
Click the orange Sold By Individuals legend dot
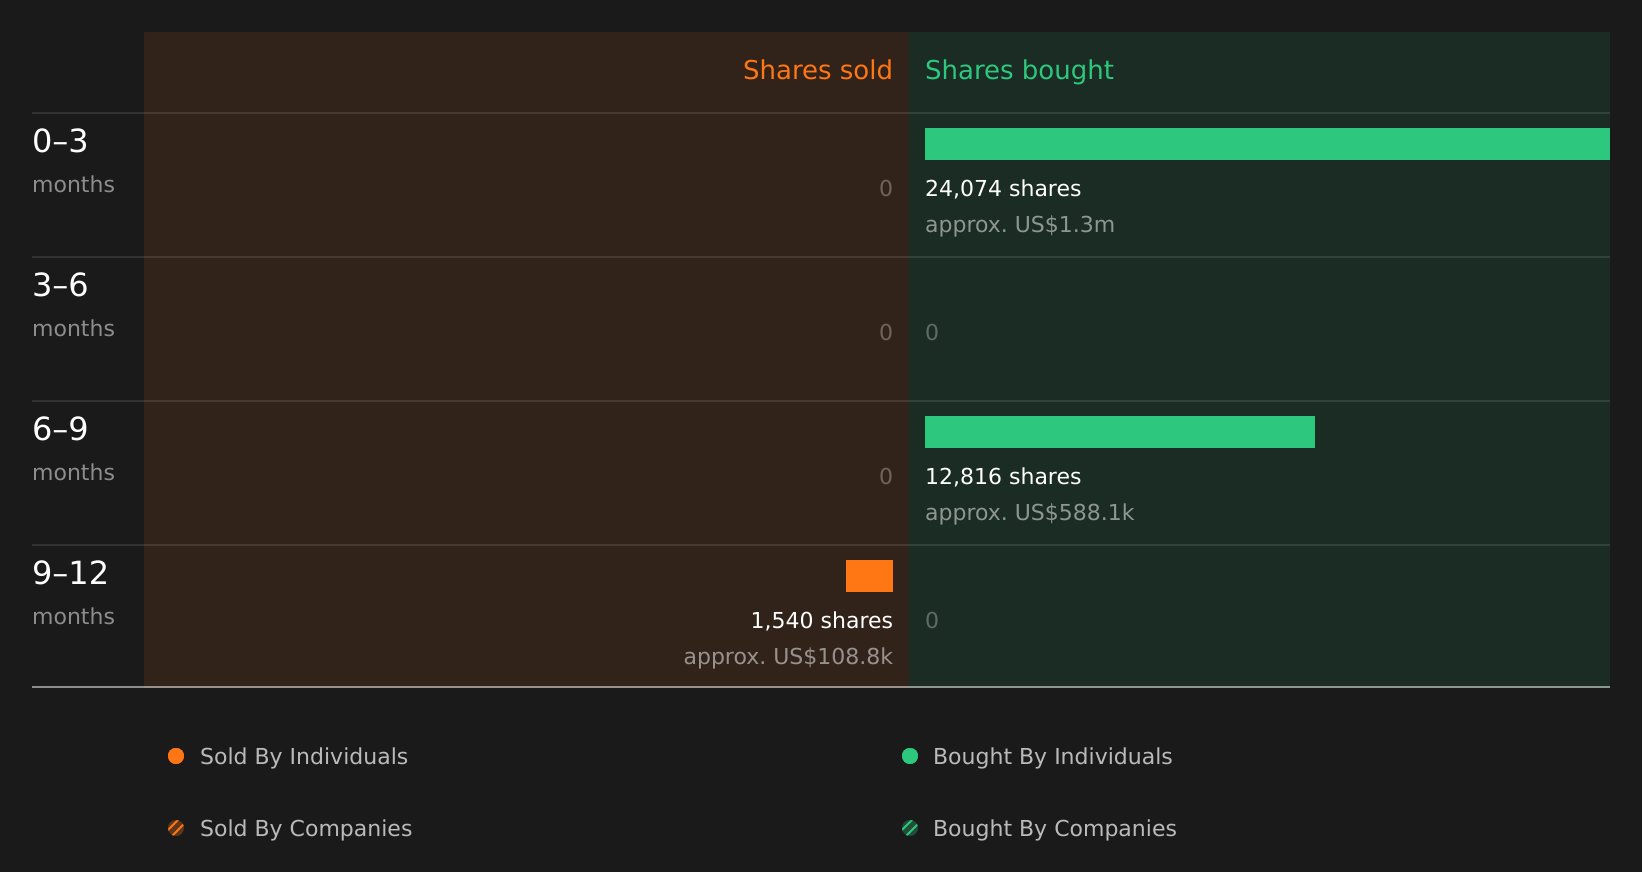[x=176, y=756]
